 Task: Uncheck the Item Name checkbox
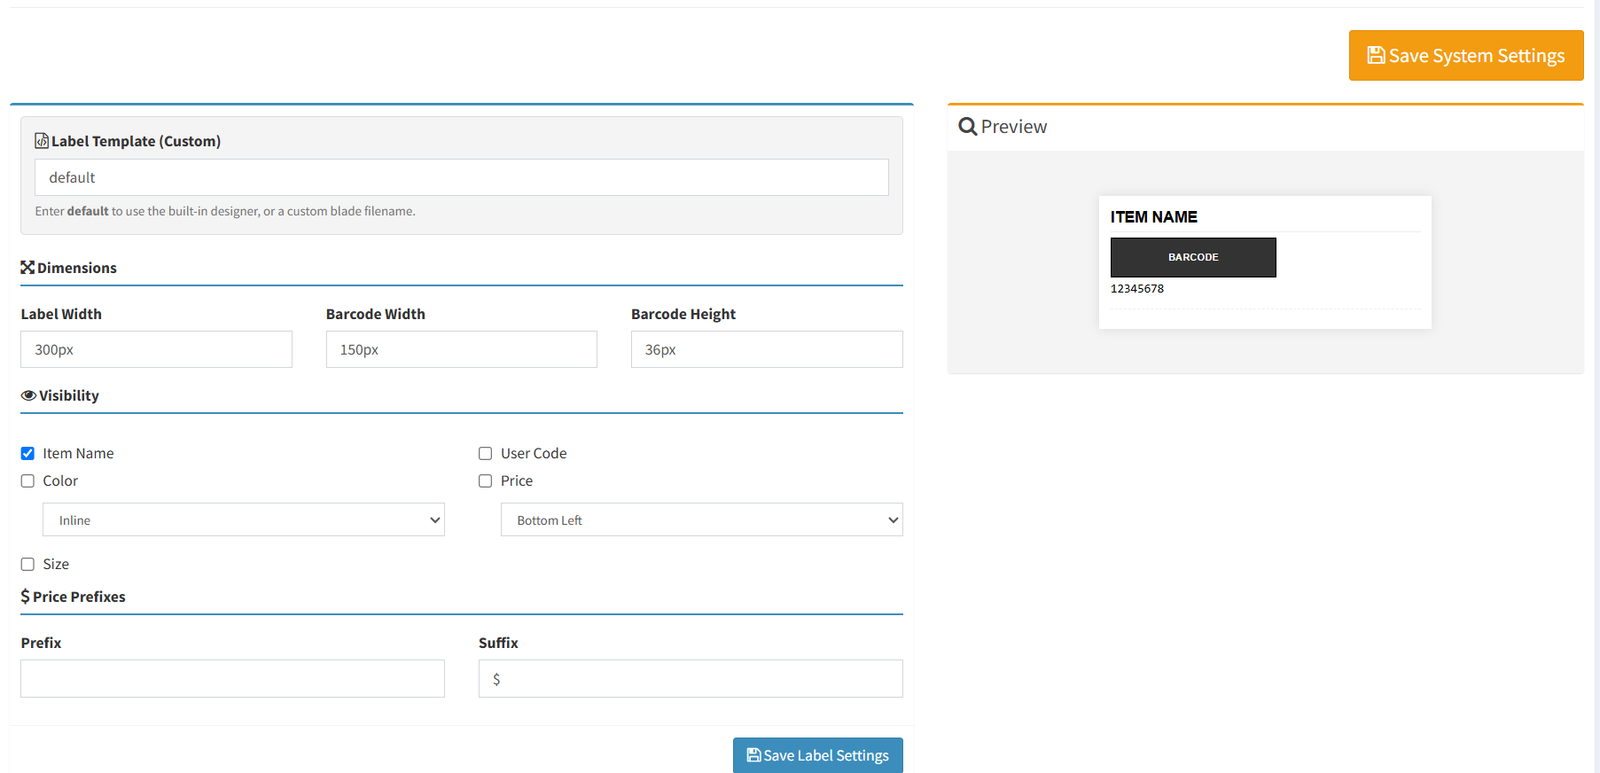[28, 454]
